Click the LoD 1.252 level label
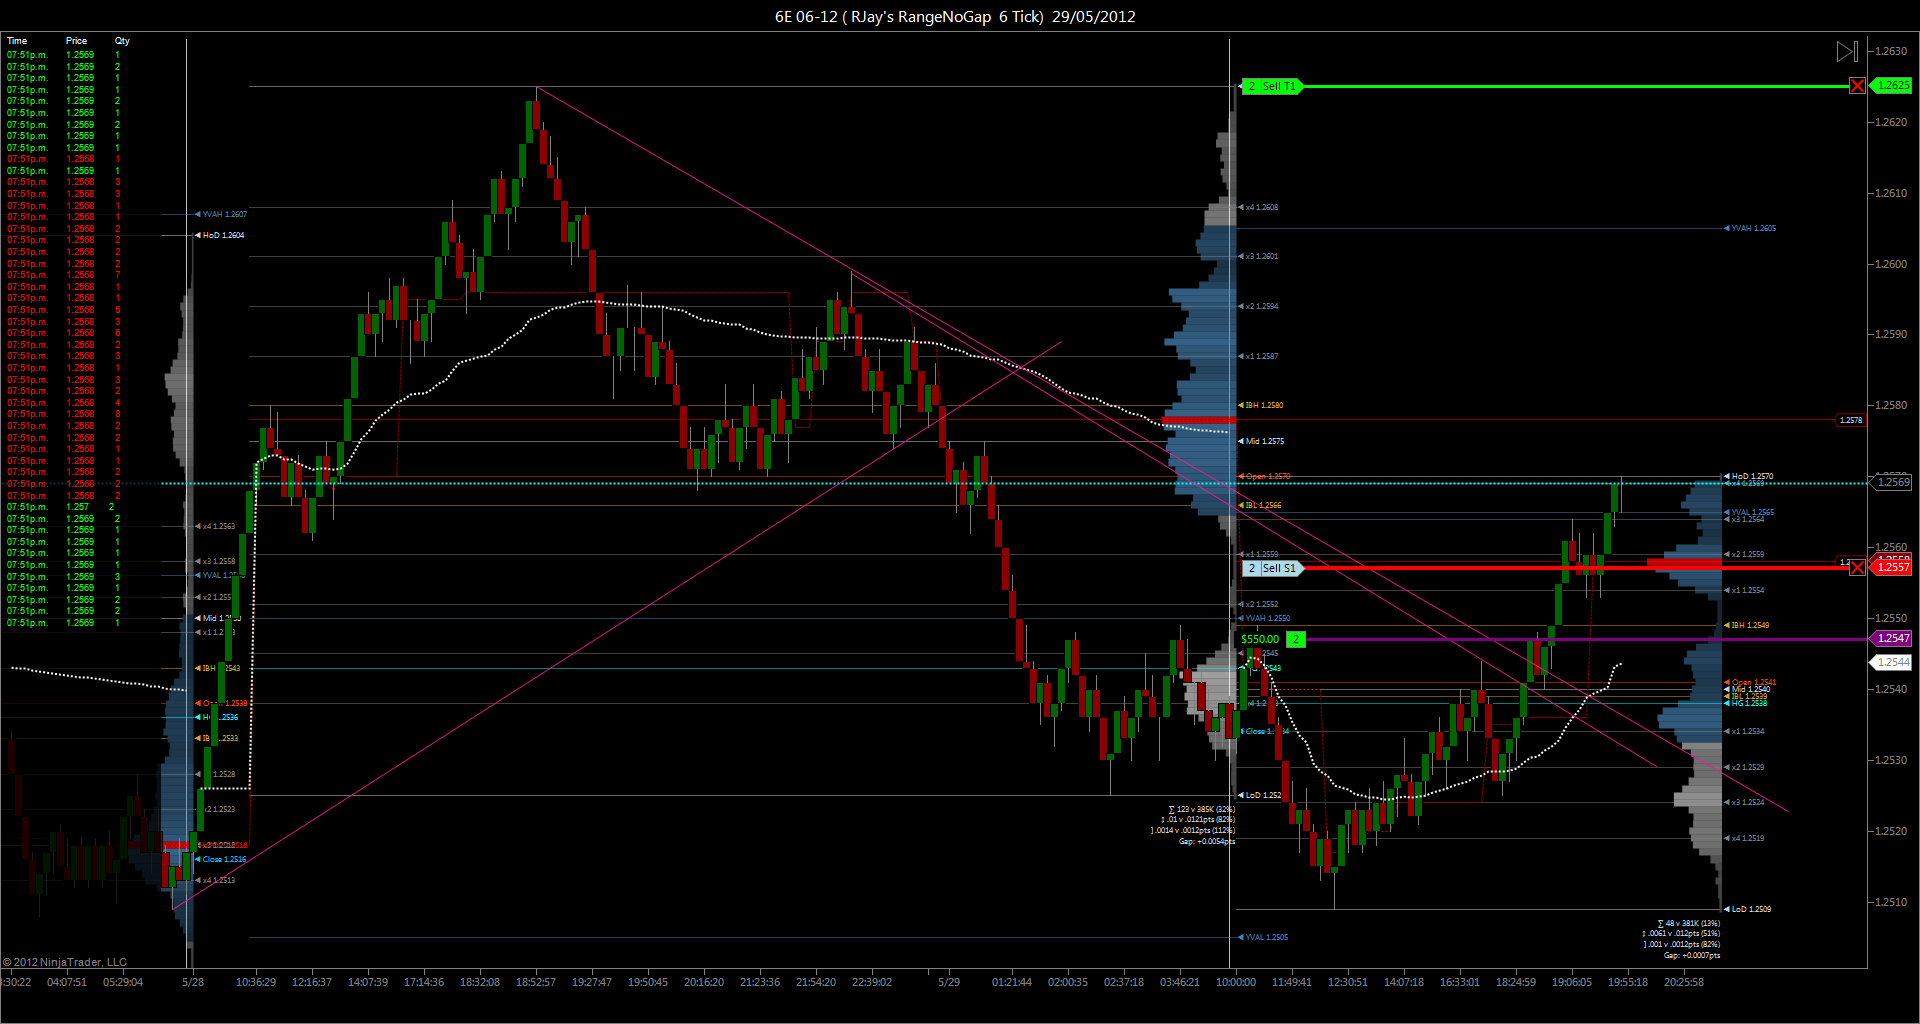The width and height of the screenshot is (1920, 1024). pyautogui.click(x=1260, y=796)
